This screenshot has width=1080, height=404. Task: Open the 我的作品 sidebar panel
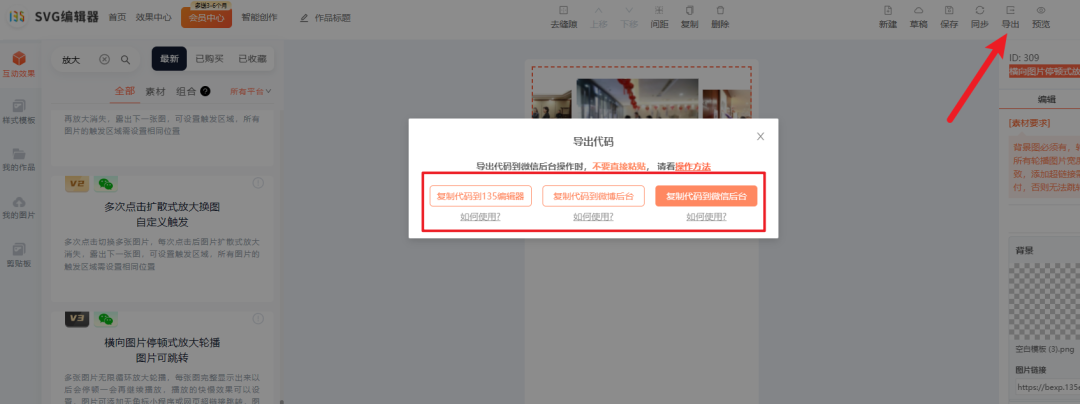click(x=19, y=159)
